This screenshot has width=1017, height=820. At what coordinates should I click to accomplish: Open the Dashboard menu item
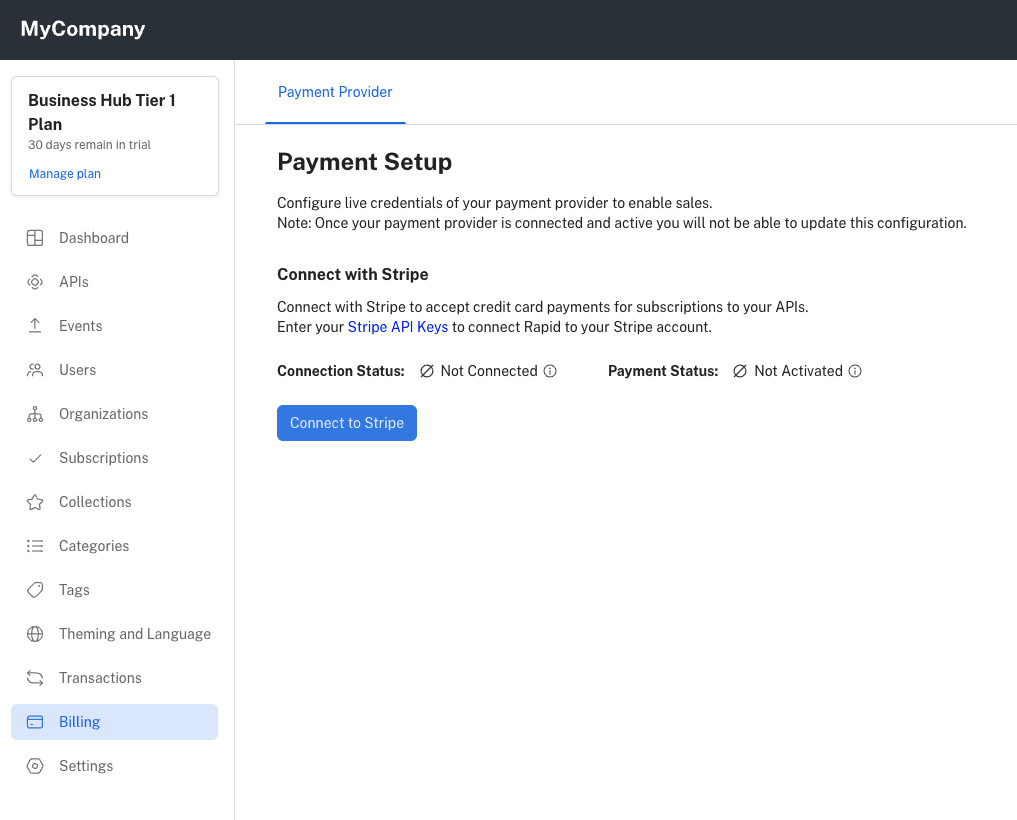(115, 238)
